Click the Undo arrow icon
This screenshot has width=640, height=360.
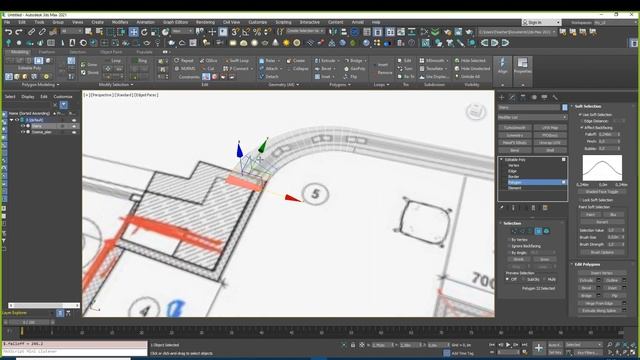(9, 31)
